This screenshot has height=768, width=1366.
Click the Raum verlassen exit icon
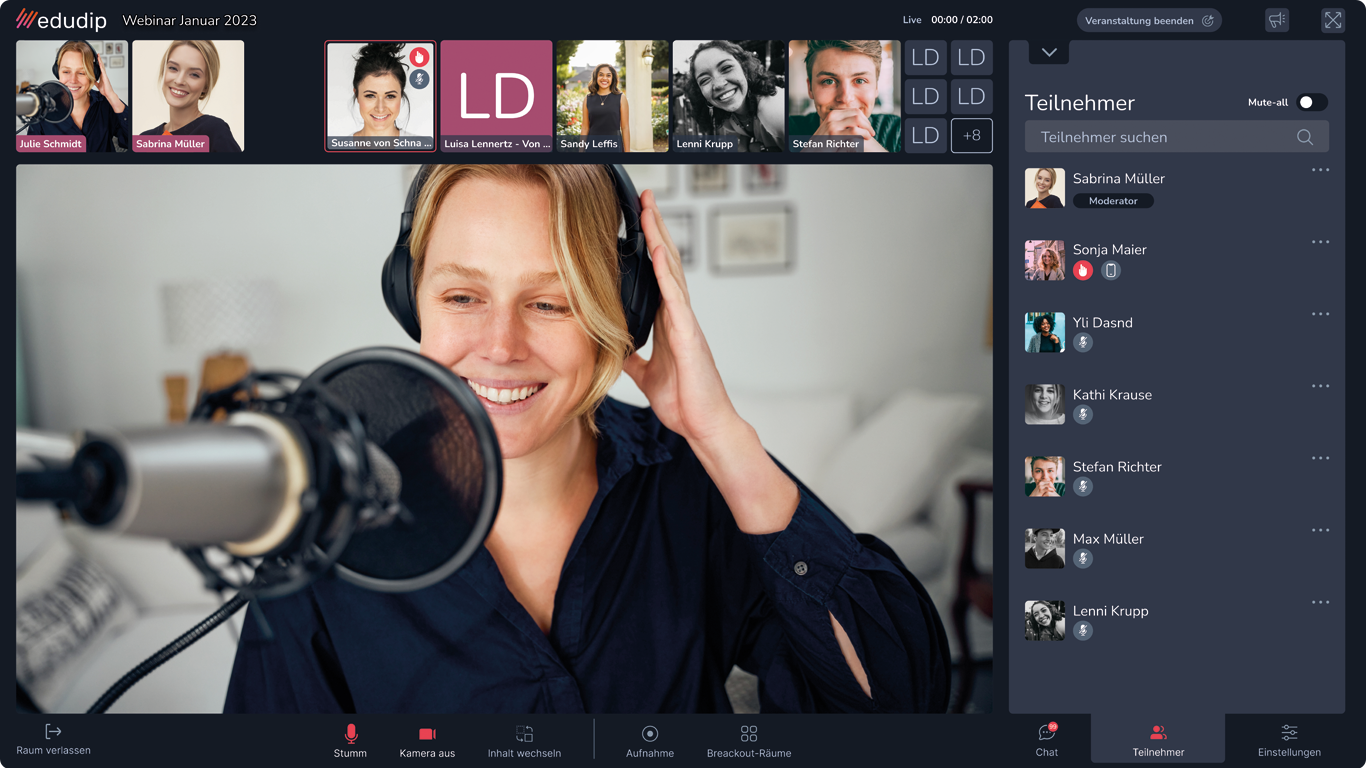53,733
